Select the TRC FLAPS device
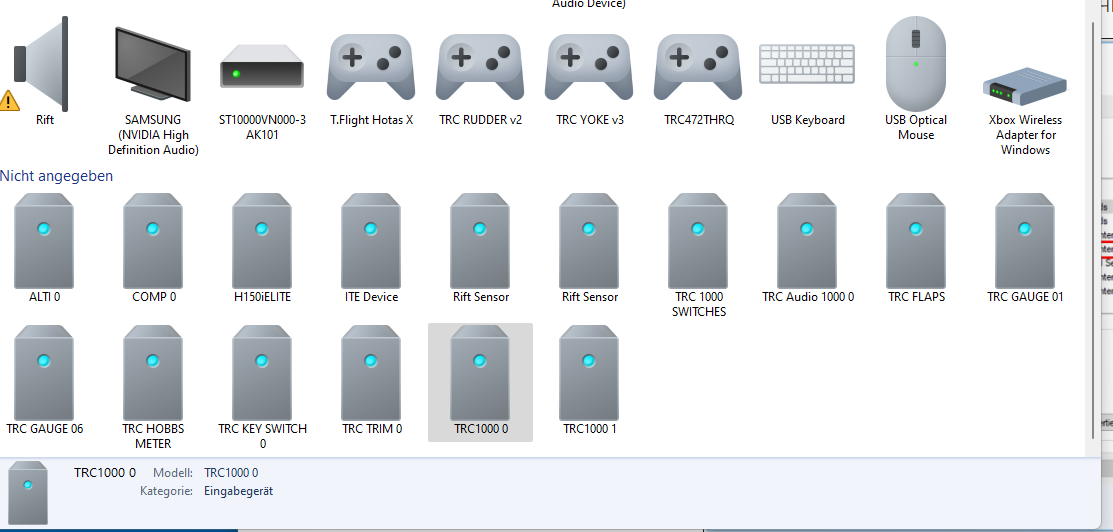This screenshot has width=1113, height=532. coord(916,249)
